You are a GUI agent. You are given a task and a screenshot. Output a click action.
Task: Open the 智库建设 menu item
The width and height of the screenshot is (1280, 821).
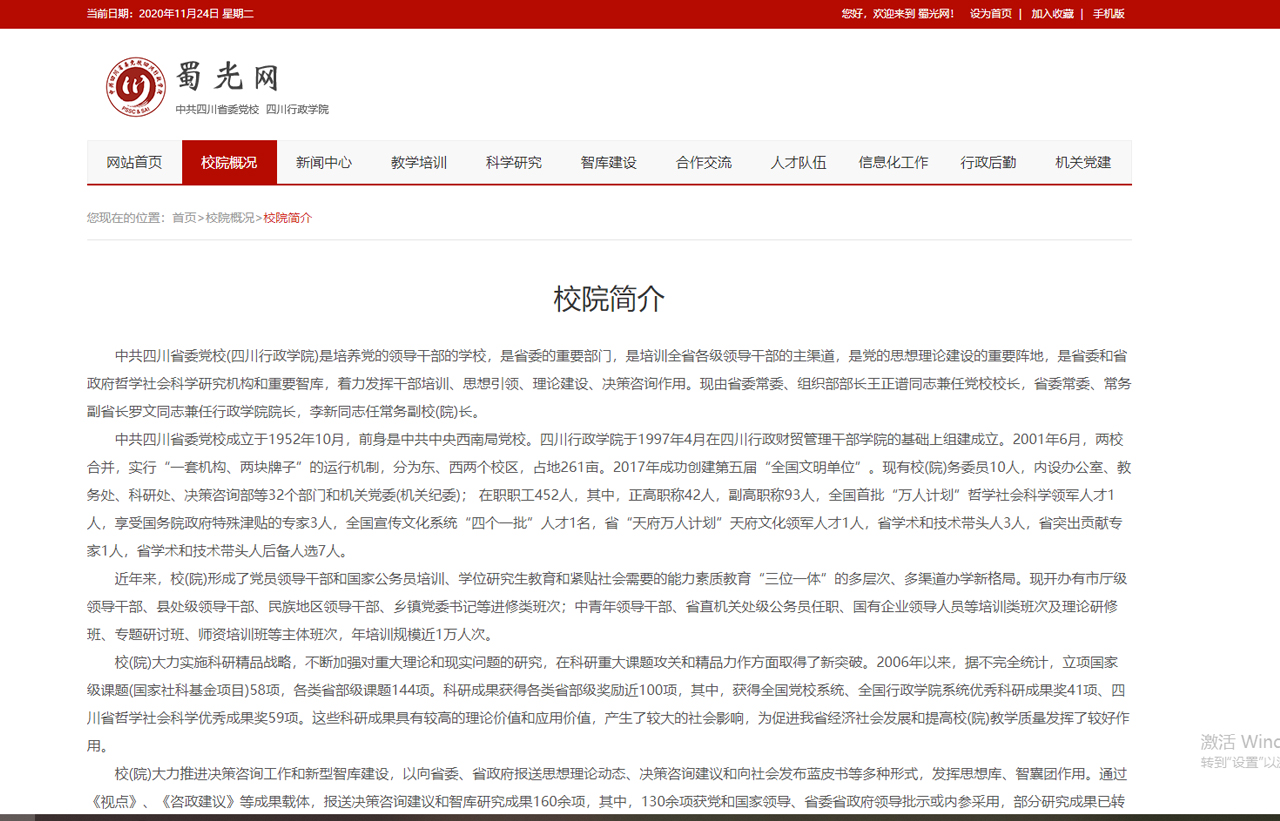point(609,162)
